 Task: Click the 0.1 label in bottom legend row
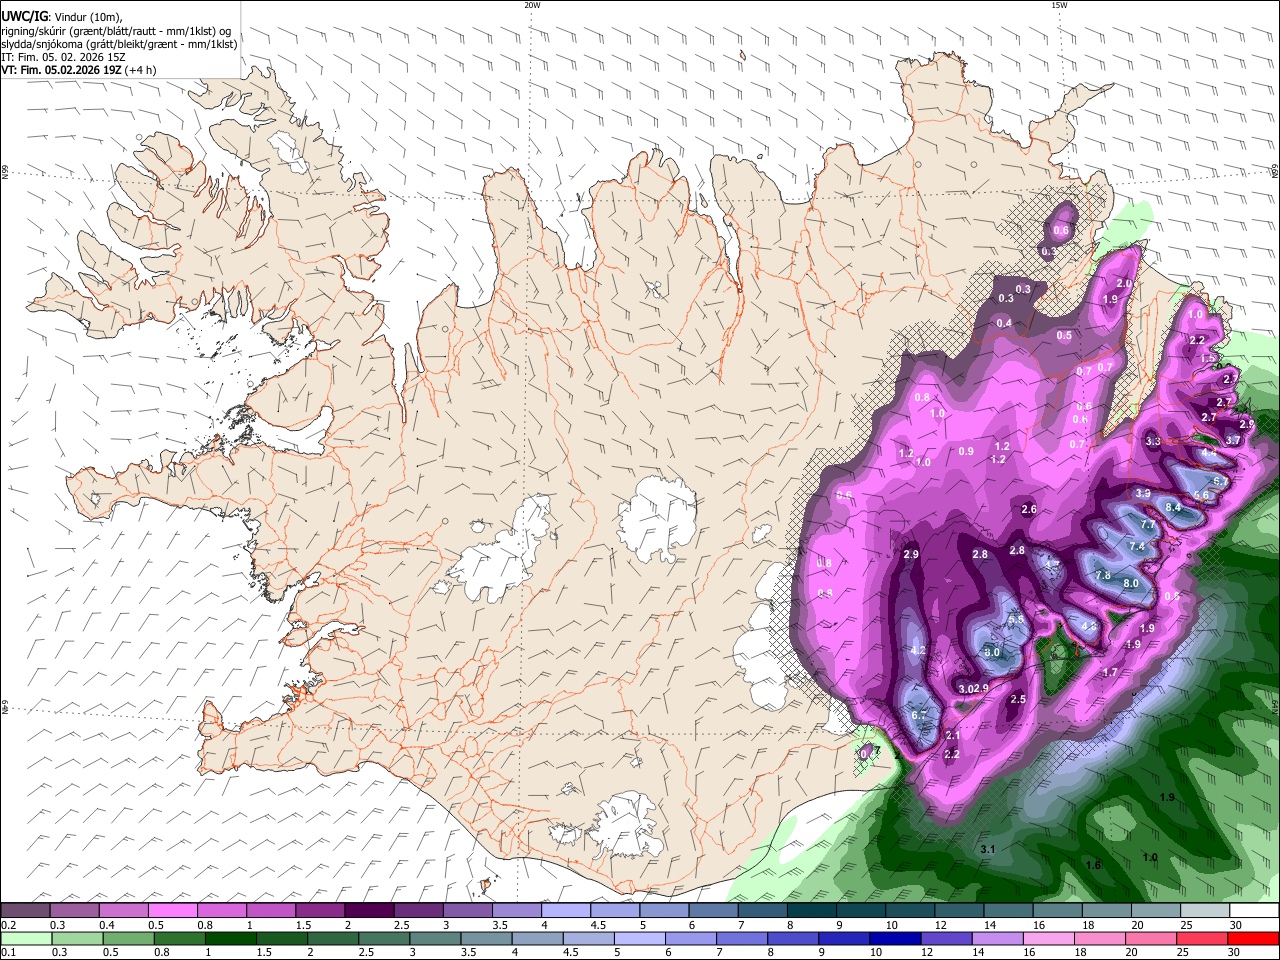[x=7, y=953]
